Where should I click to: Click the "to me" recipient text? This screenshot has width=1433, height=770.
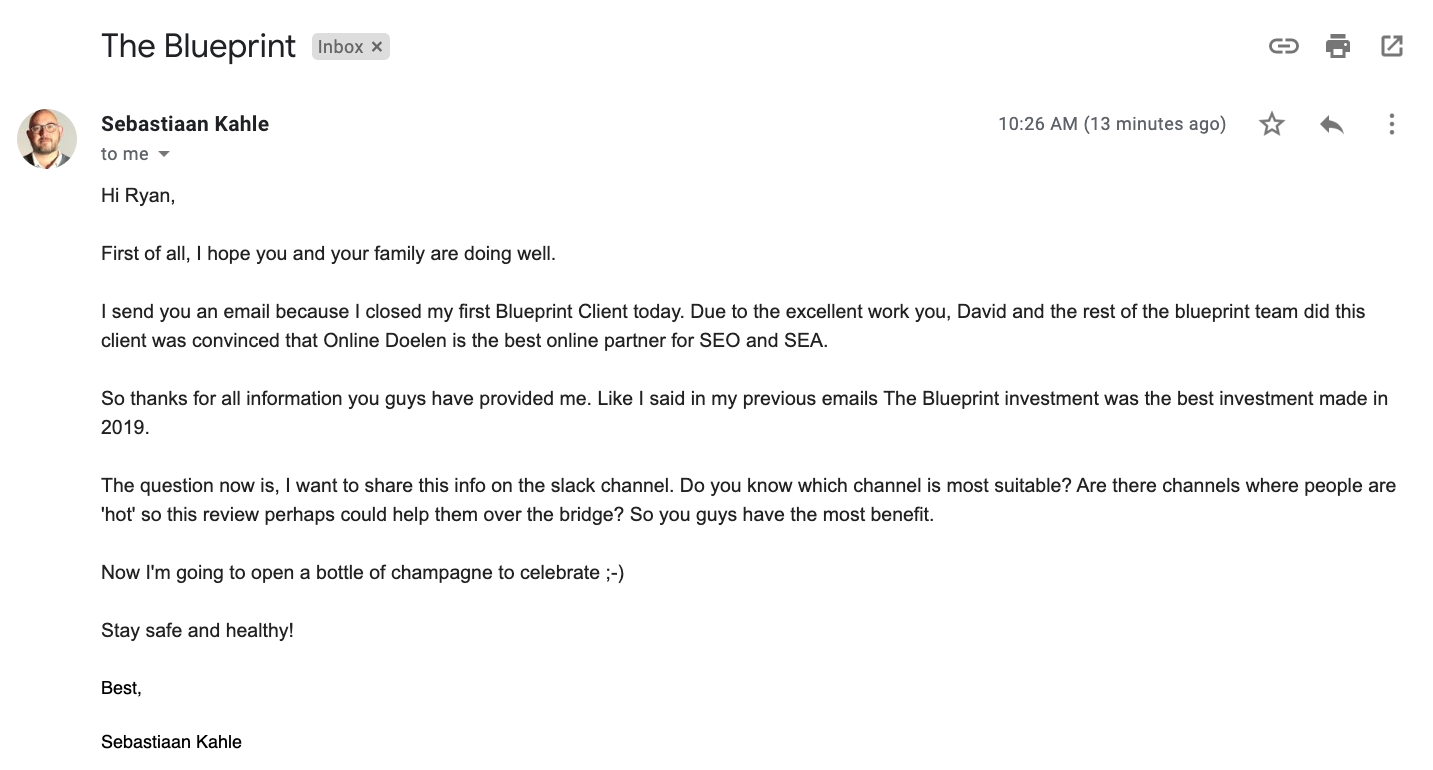click(125, 154)
